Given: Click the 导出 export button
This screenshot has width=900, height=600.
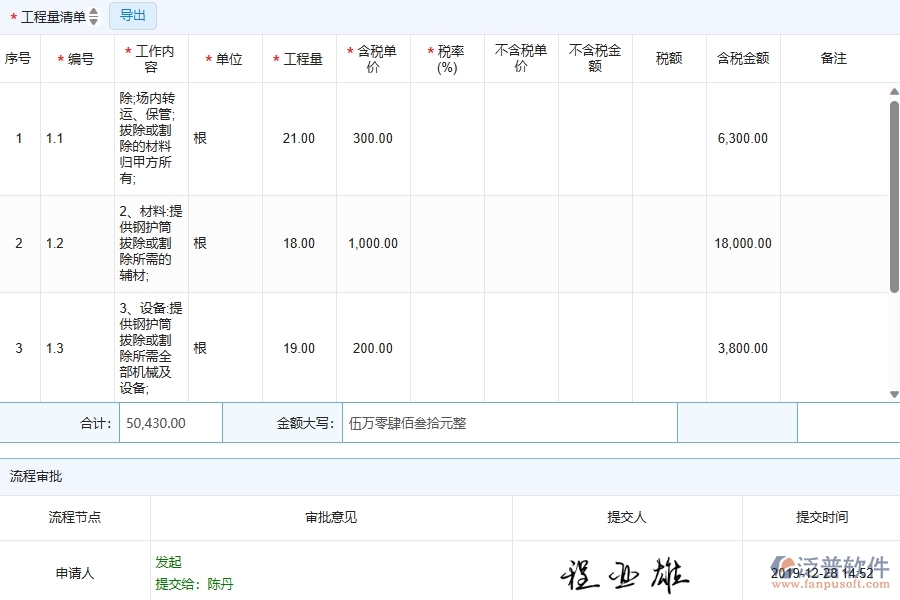Looking at the screenshot, I should (x=133, y=15).
